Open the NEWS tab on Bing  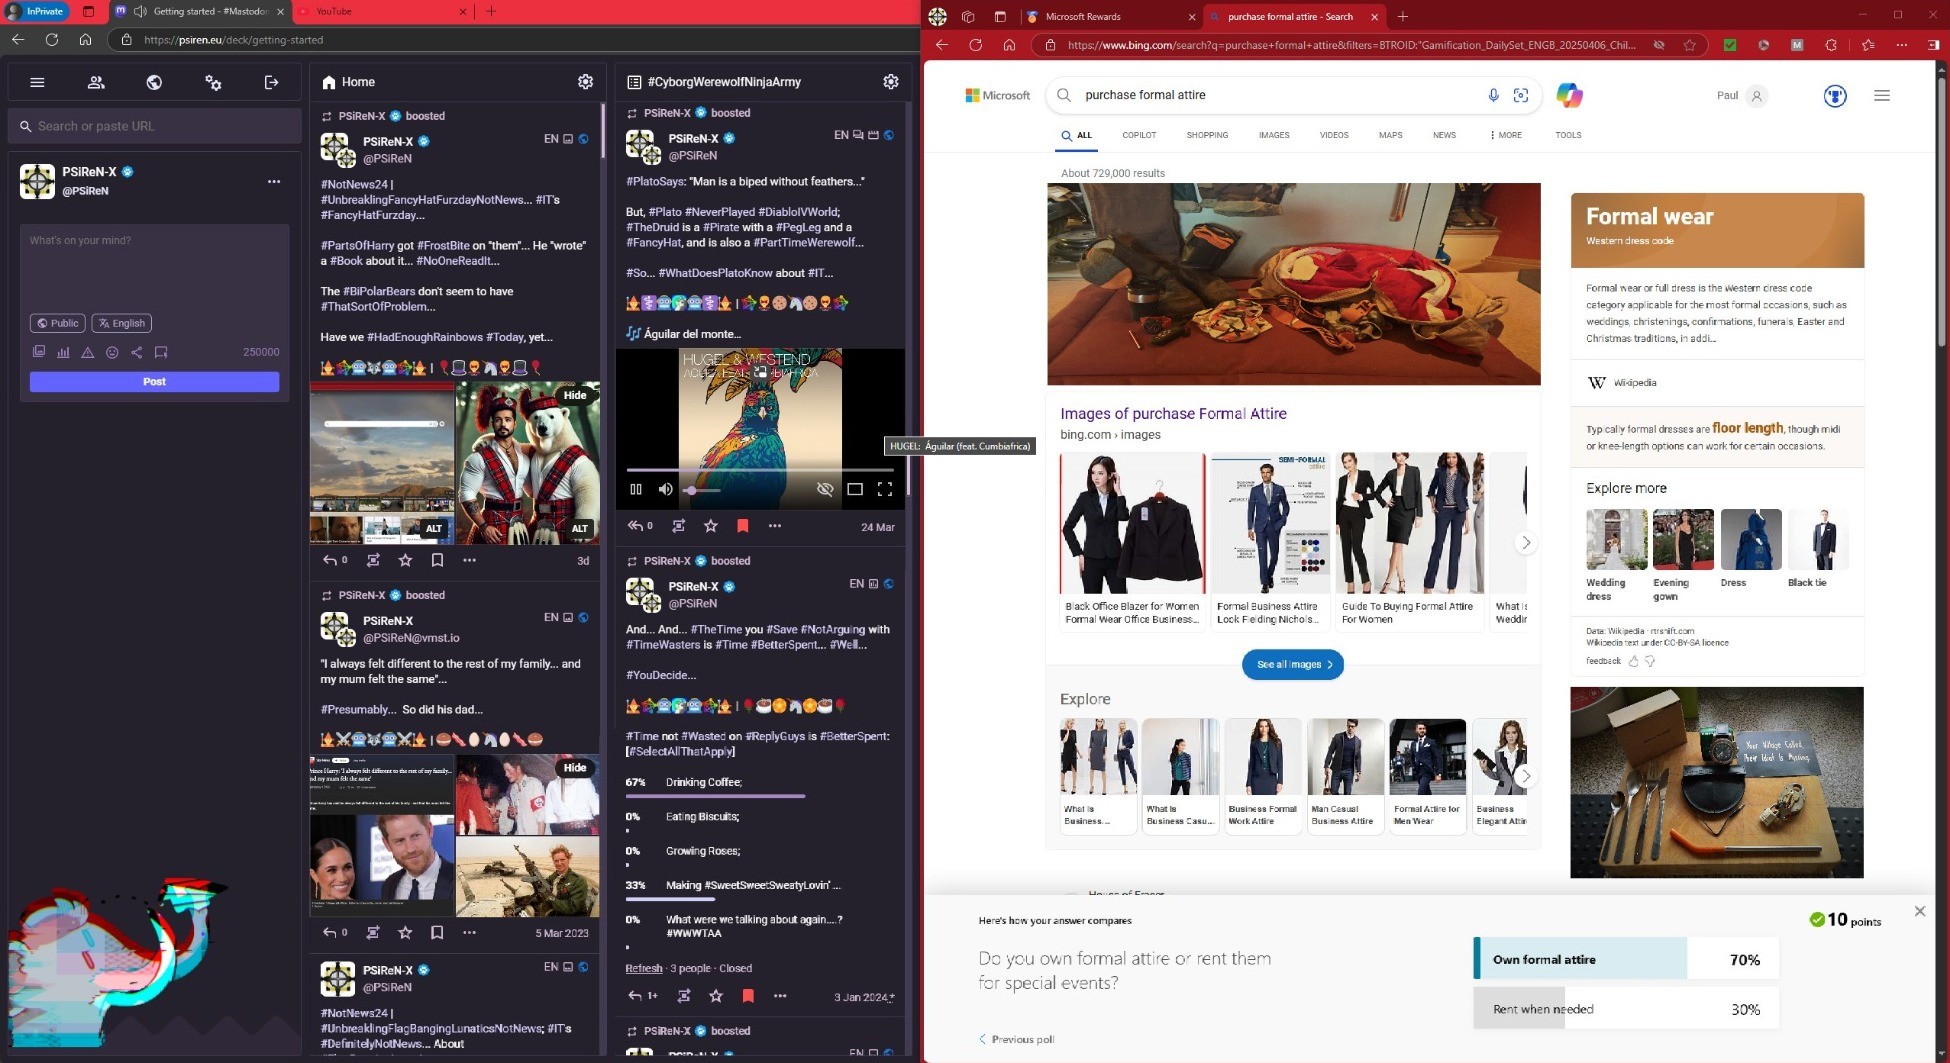click(x=1444, y=135)
